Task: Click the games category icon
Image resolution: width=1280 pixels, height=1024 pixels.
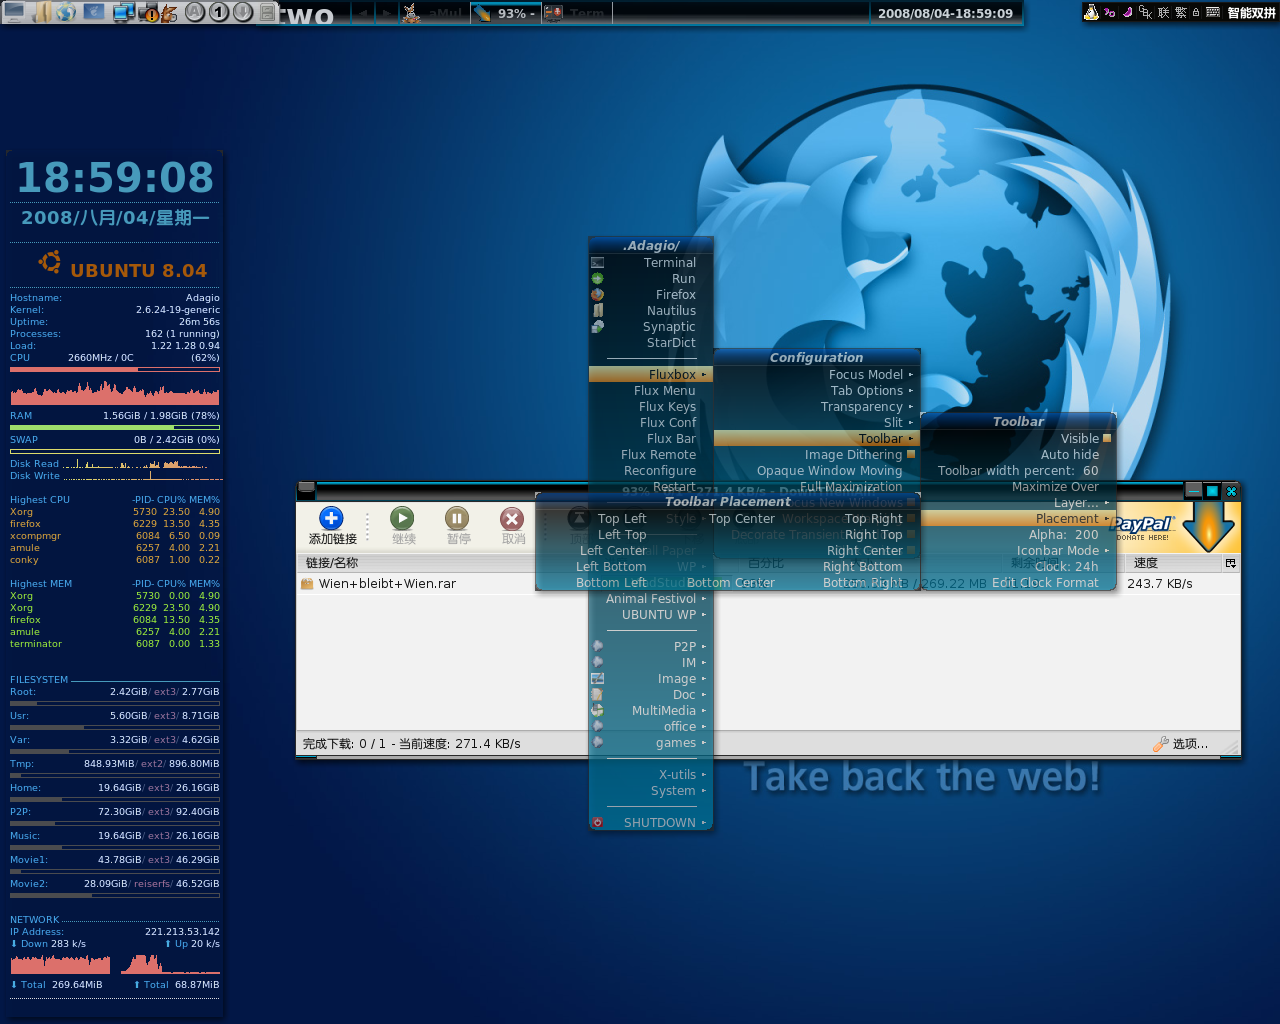Action: click(x=597, y=742)
